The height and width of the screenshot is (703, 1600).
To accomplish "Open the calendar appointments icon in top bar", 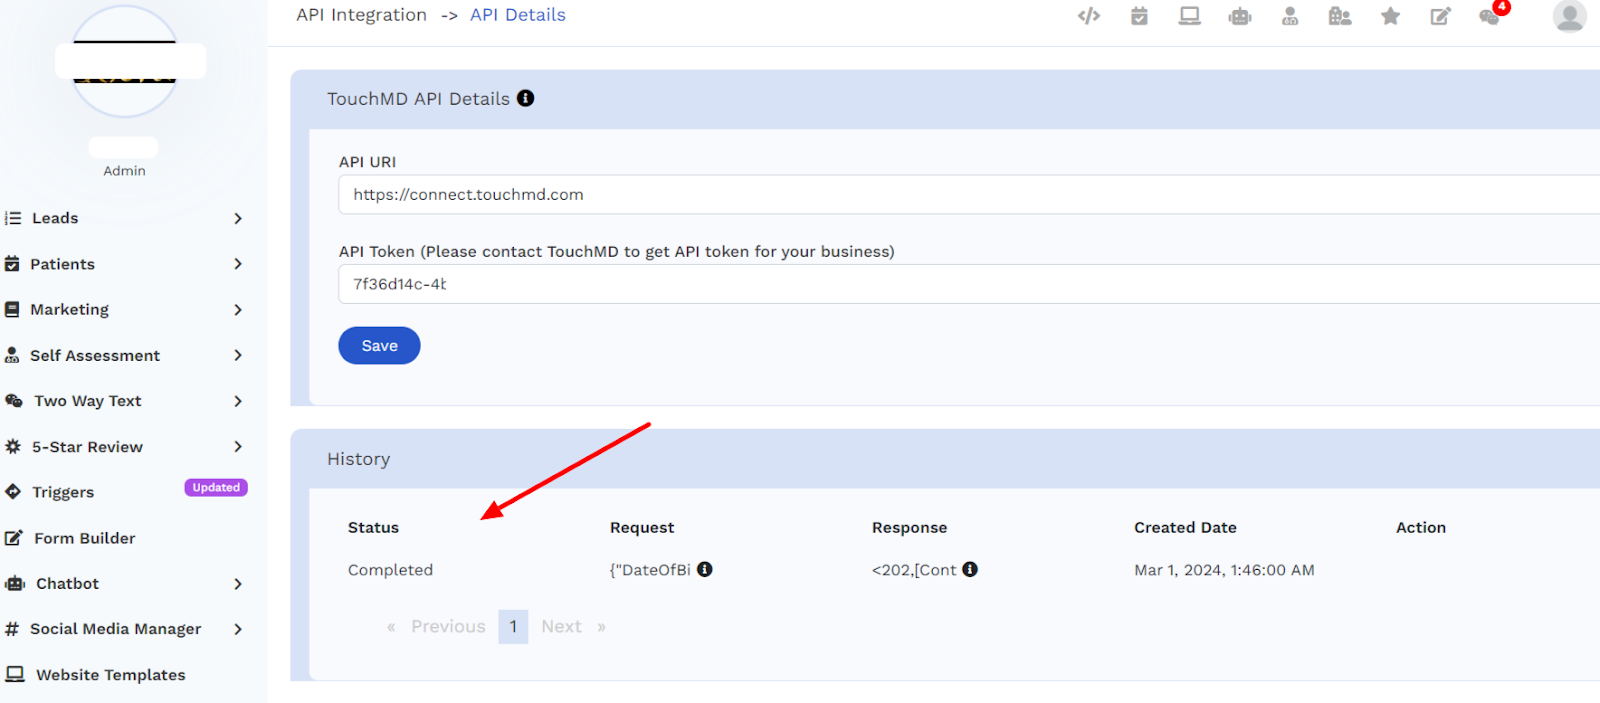I will (x=1139, y=16).
